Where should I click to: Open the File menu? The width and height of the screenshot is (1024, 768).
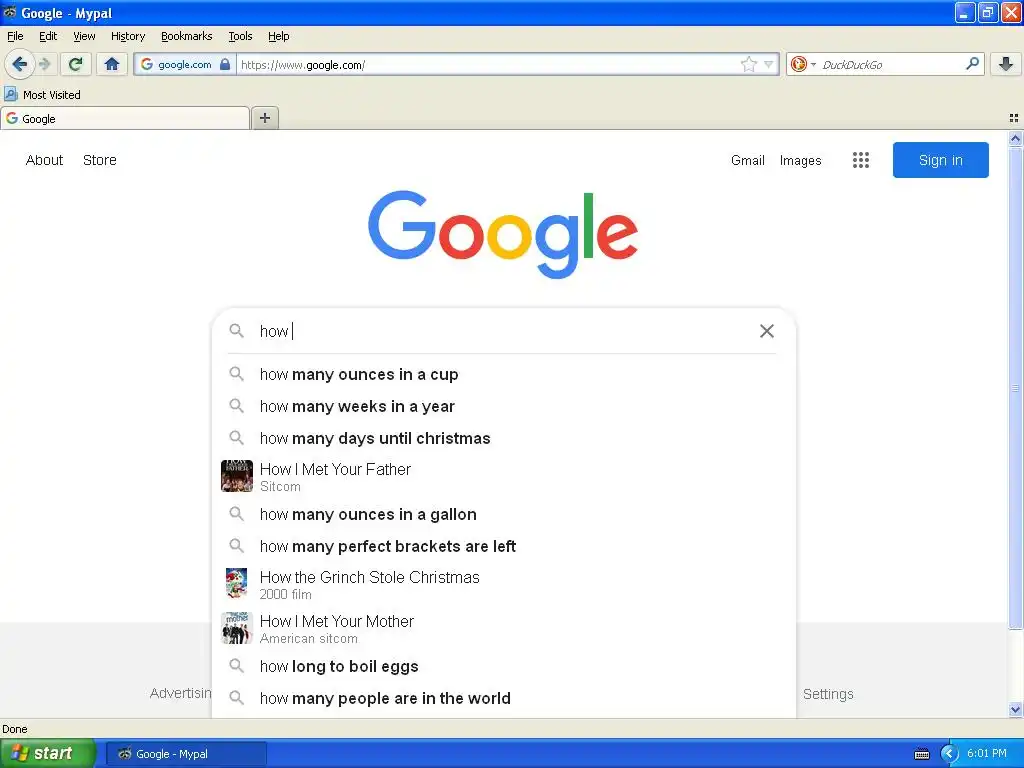15,36
